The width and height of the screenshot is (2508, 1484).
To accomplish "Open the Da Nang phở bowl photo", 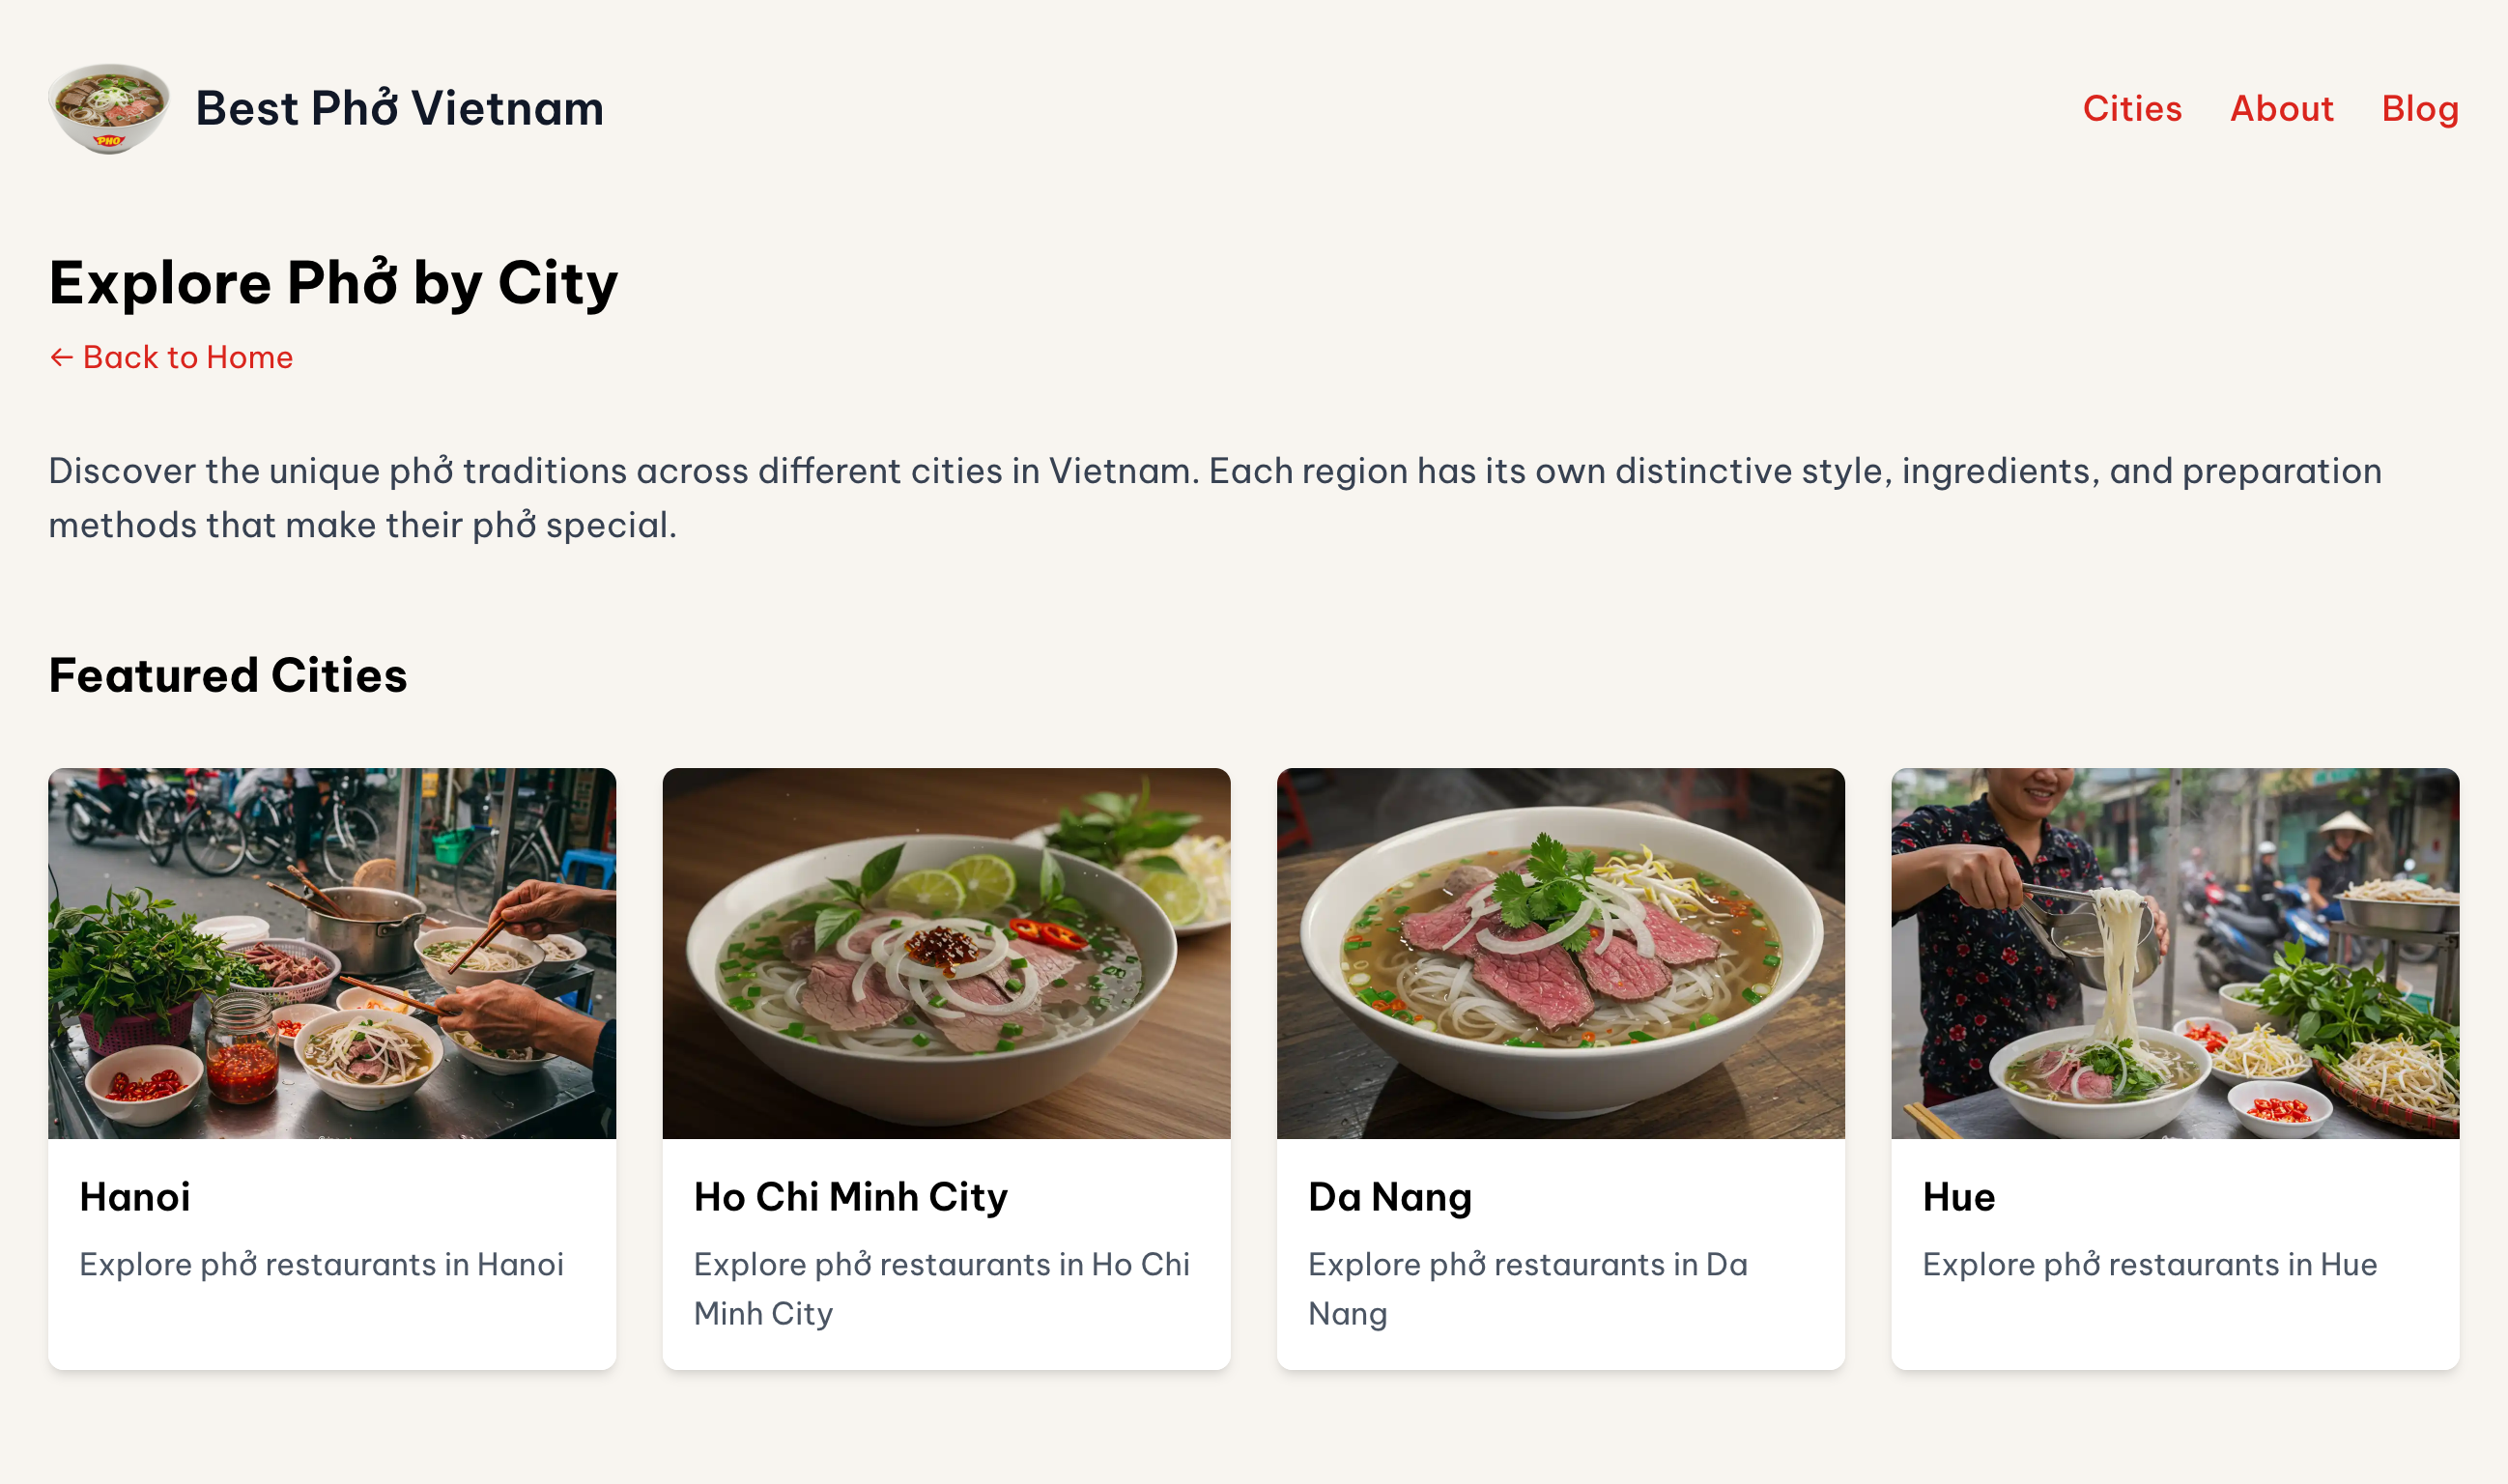I will coord(1560,953).
